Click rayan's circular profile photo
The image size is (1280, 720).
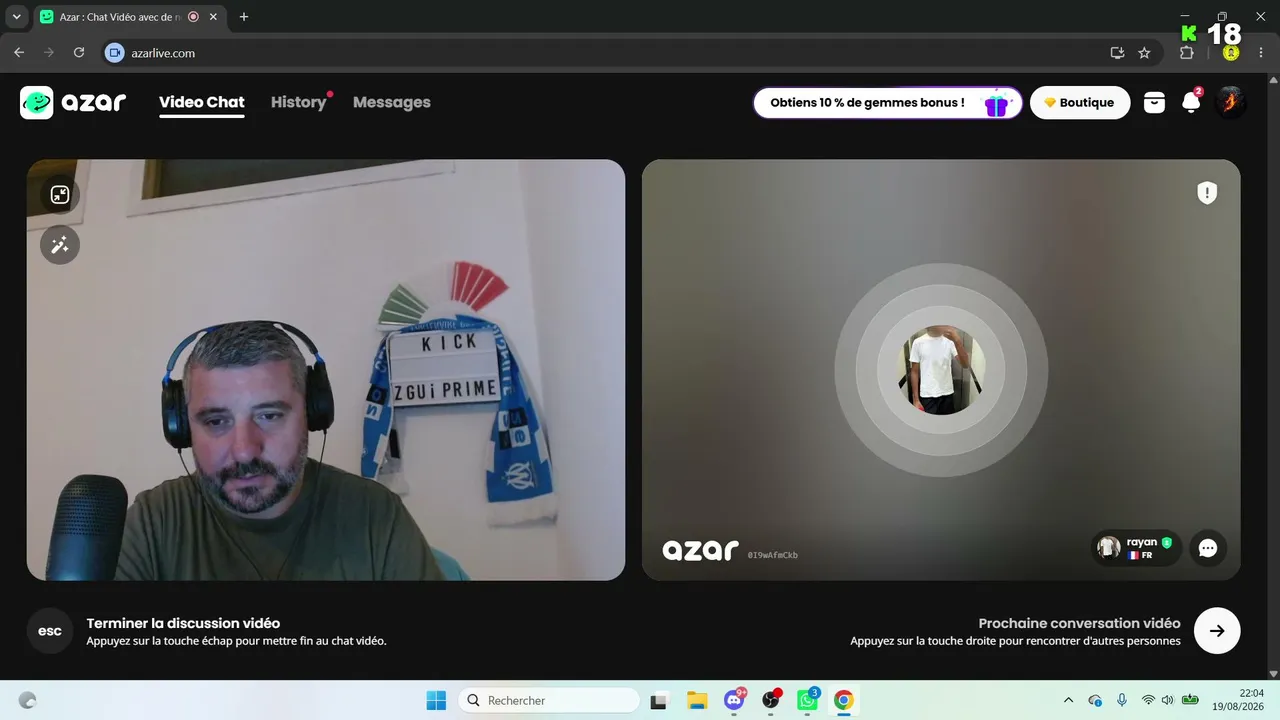[941, 370]
